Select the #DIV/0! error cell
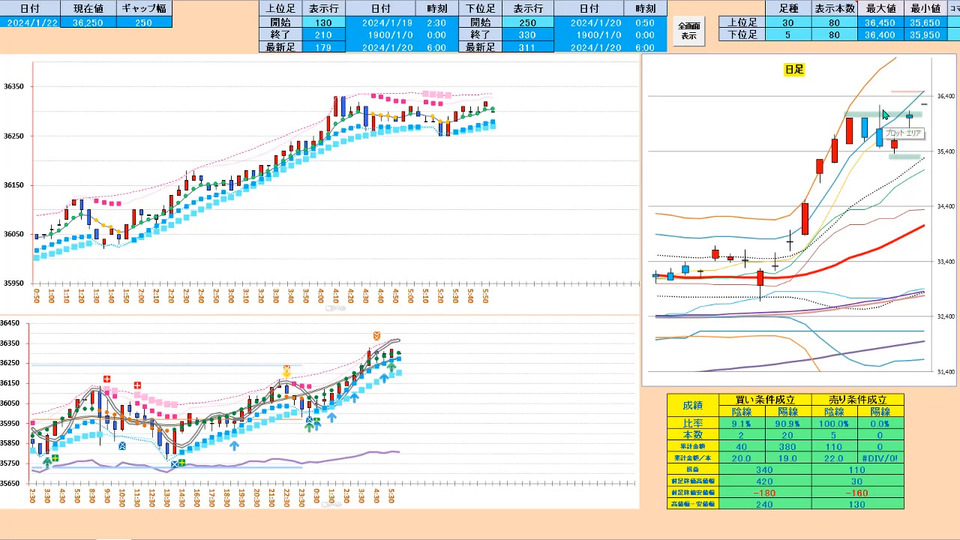The image size is (960, 540). (880, 458)
